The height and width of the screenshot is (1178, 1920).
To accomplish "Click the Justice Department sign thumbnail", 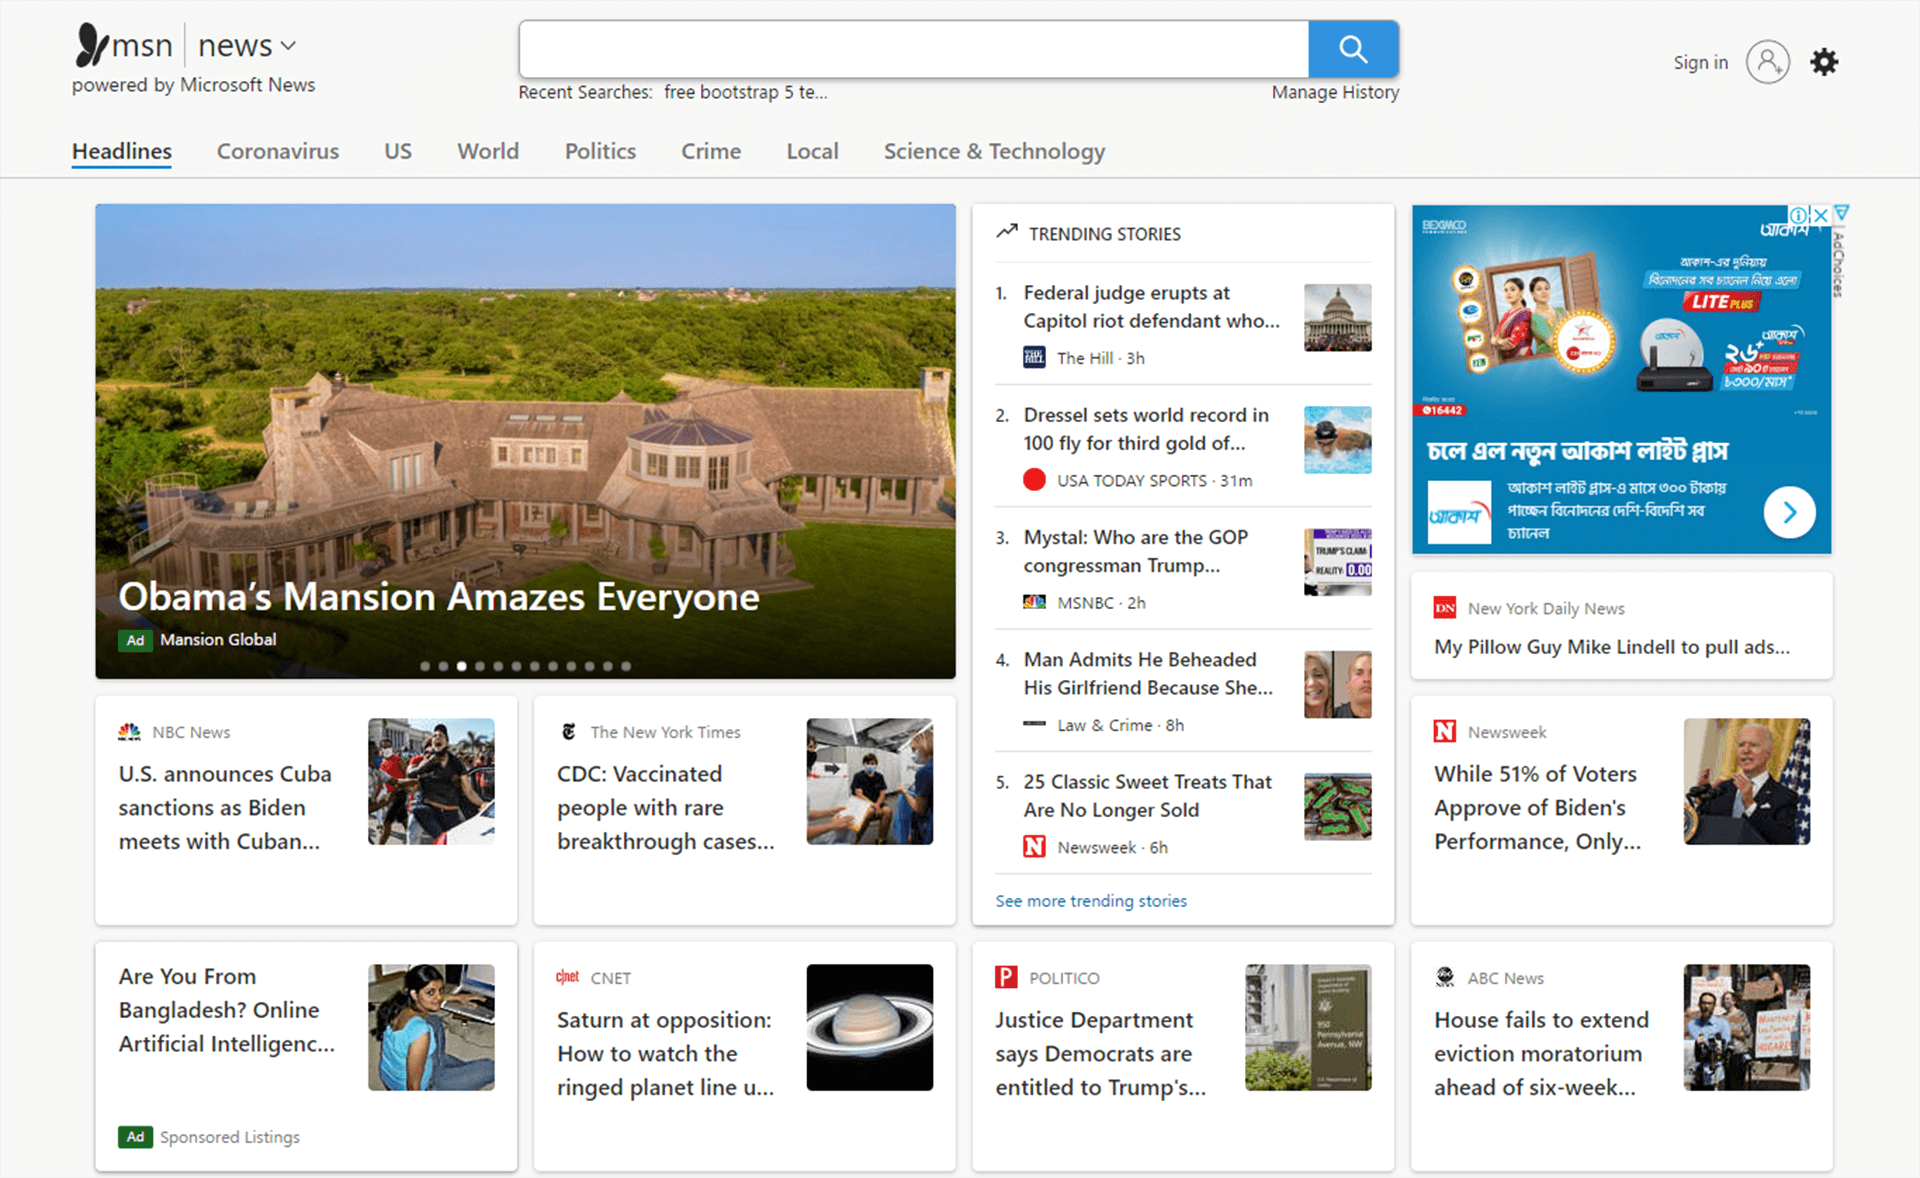I will 1308,1027.
